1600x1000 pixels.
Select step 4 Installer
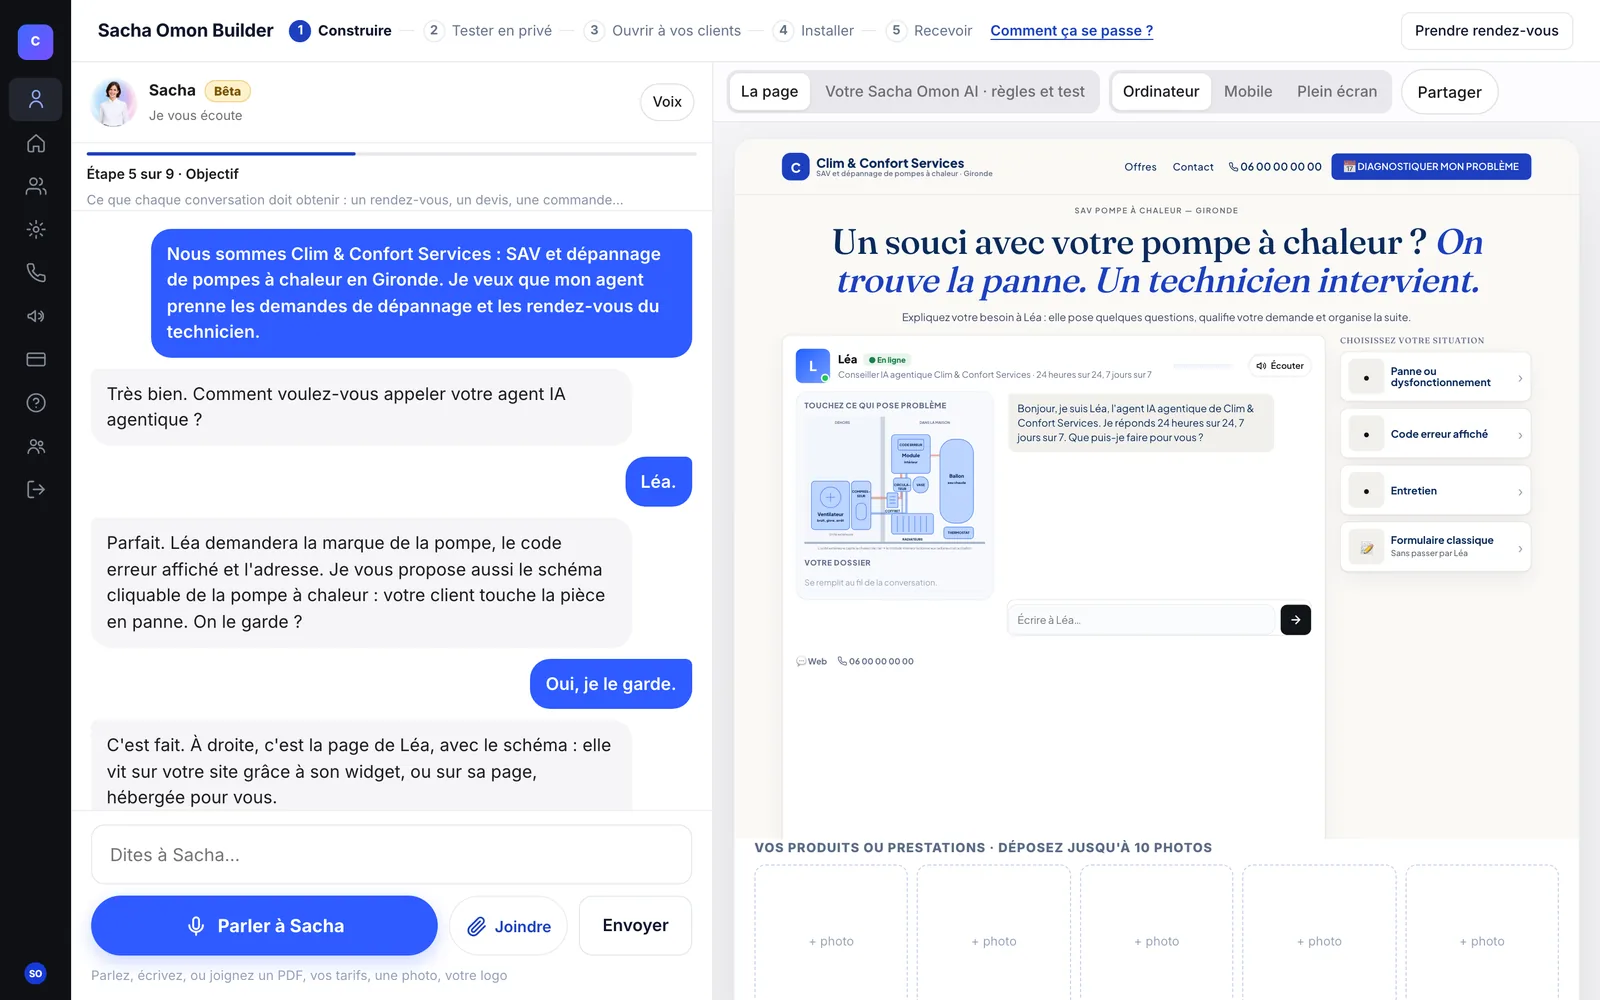813,31
